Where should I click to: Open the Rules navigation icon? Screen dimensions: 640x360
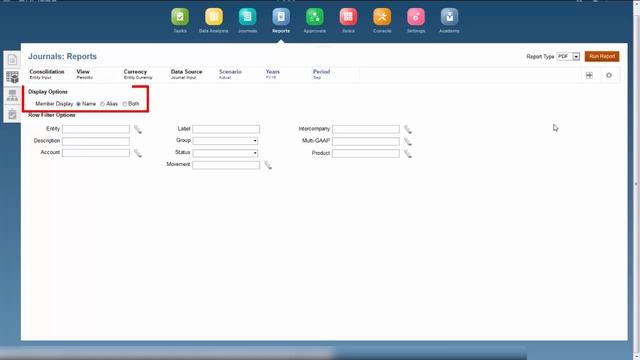click(x=348, y=17)
